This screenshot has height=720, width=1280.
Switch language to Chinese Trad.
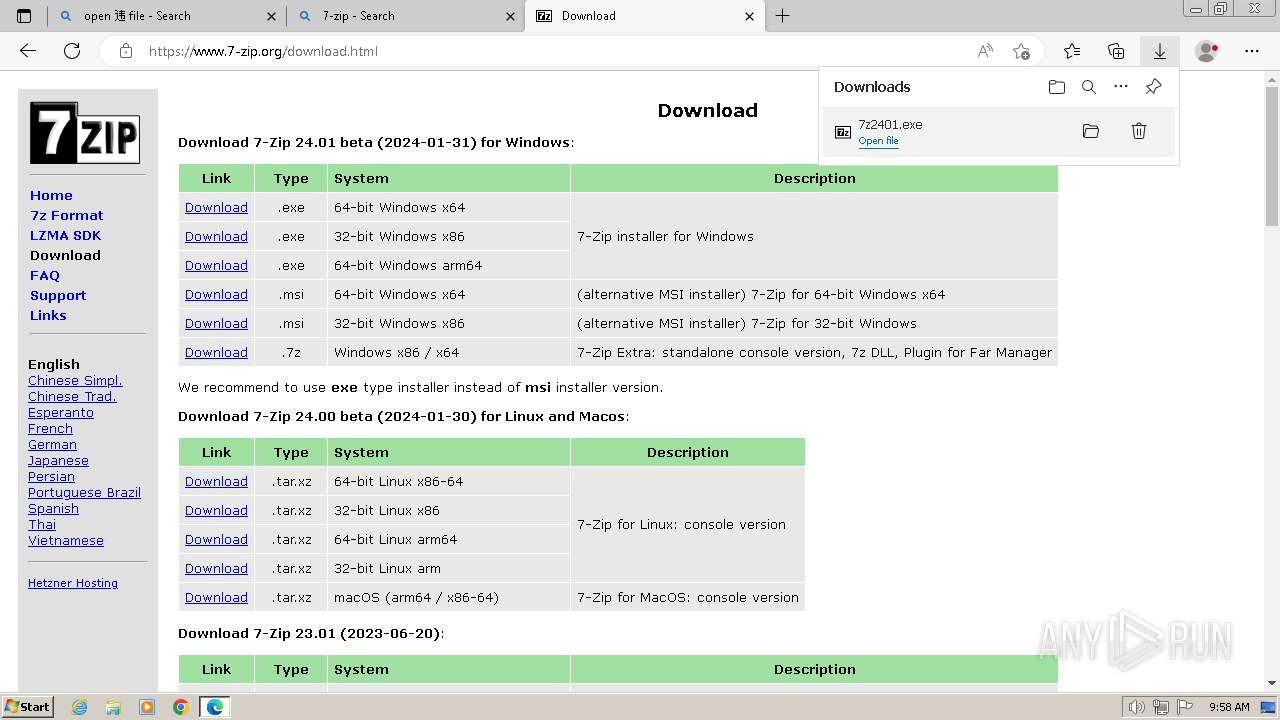point(72,396)
